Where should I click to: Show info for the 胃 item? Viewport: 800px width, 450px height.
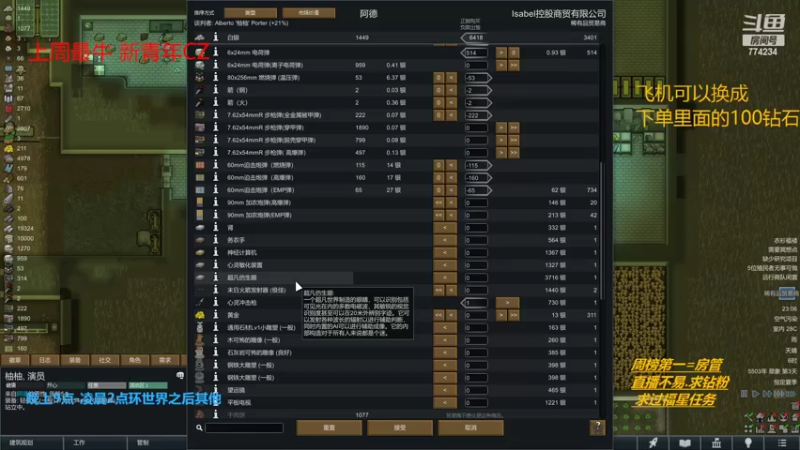point(215,228)
